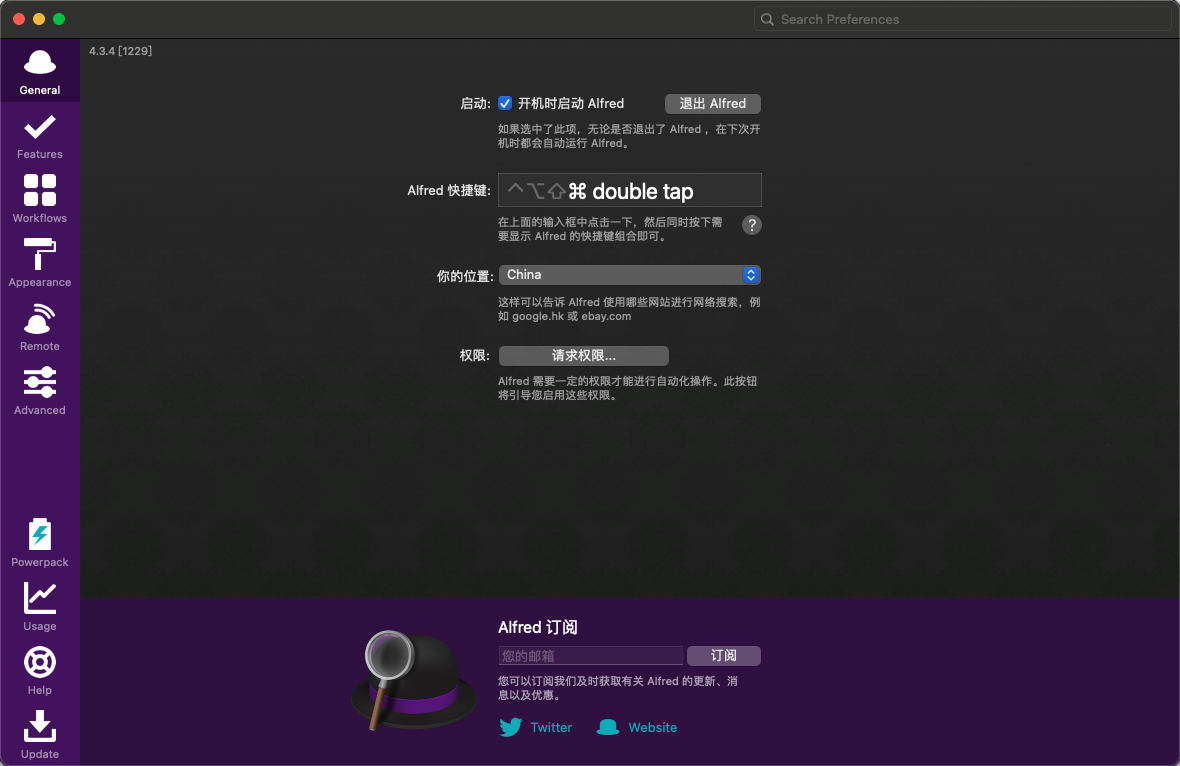Open the Features checkmark tab
Image resolution: width=1180 pixels, height=766 pixels.
(40, 136)
